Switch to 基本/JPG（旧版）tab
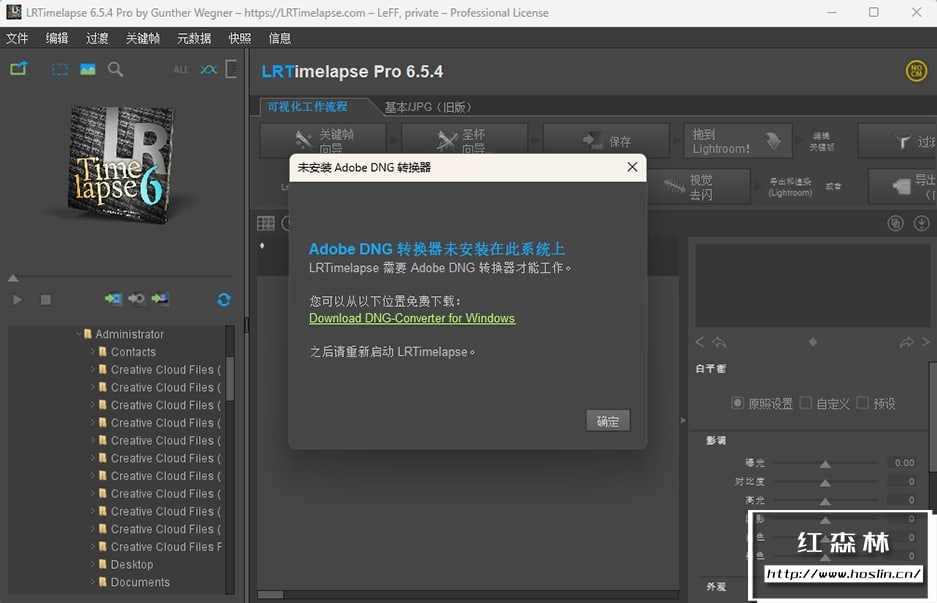The height and width of the screenshot is (603, 937). click(428, 107)
